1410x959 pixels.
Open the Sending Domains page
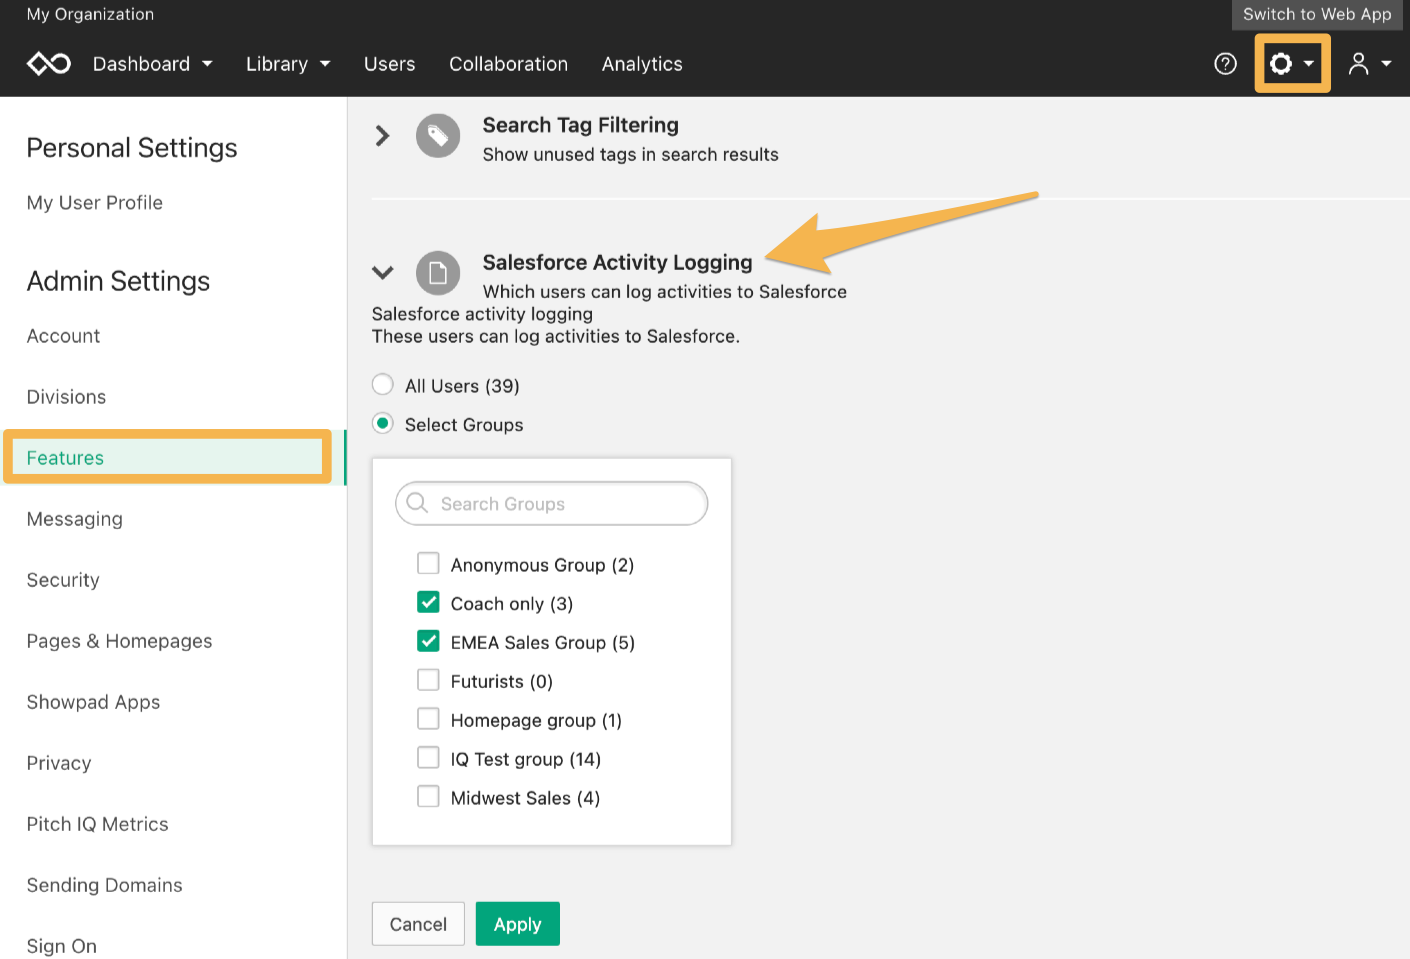(x=105, y=885)
